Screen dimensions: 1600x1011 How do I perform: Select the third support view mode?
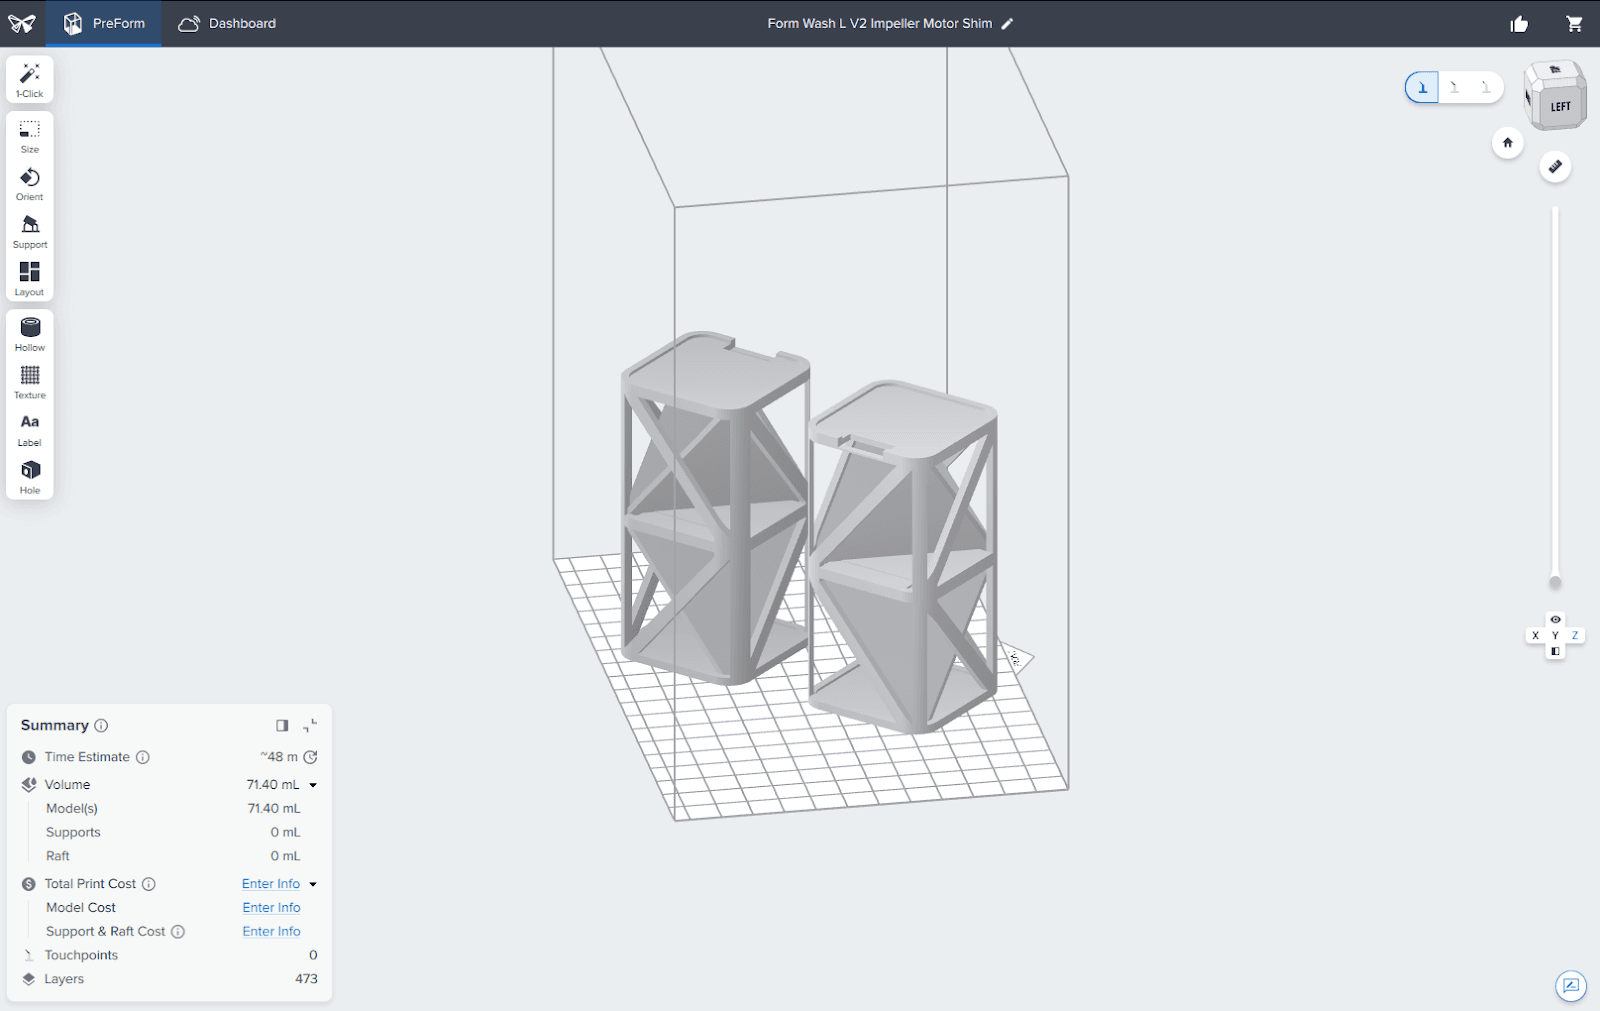click(x=1486, y=88)
